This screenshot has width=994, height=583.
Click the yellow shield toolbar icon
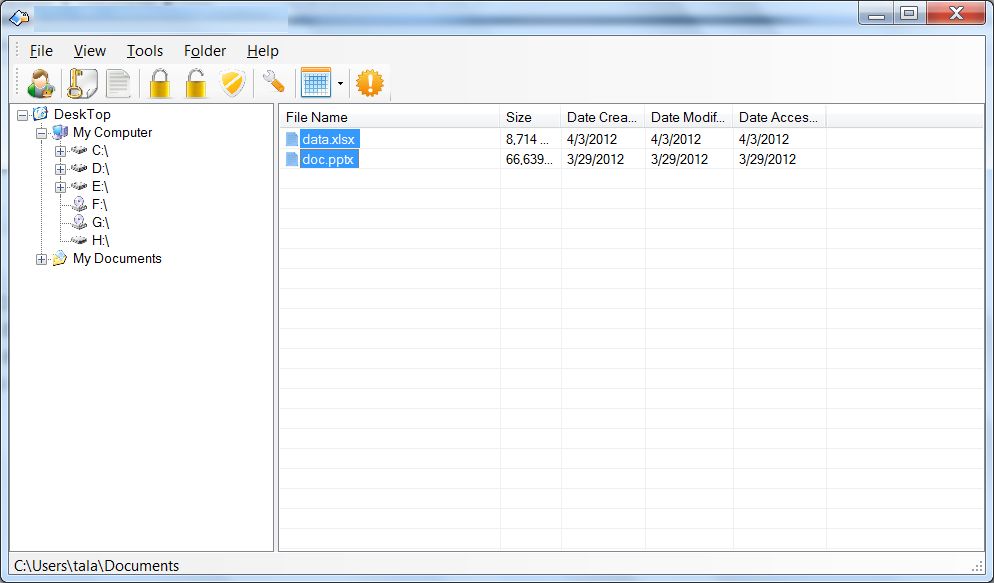pyautogui.click(x=232, y=83)
